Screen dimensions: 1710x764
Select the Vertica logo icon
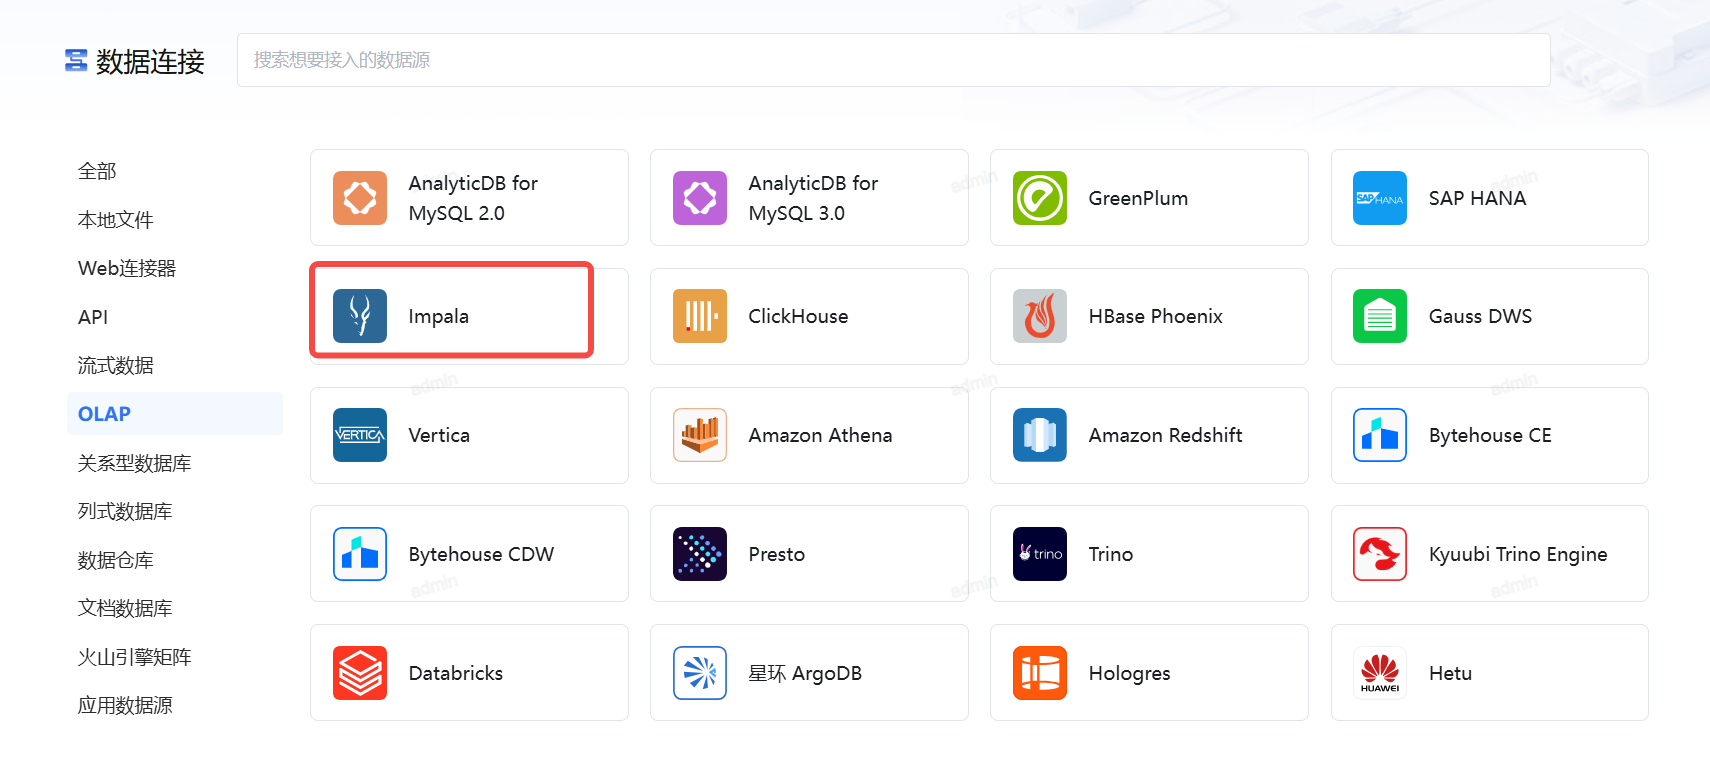point(360,435)
